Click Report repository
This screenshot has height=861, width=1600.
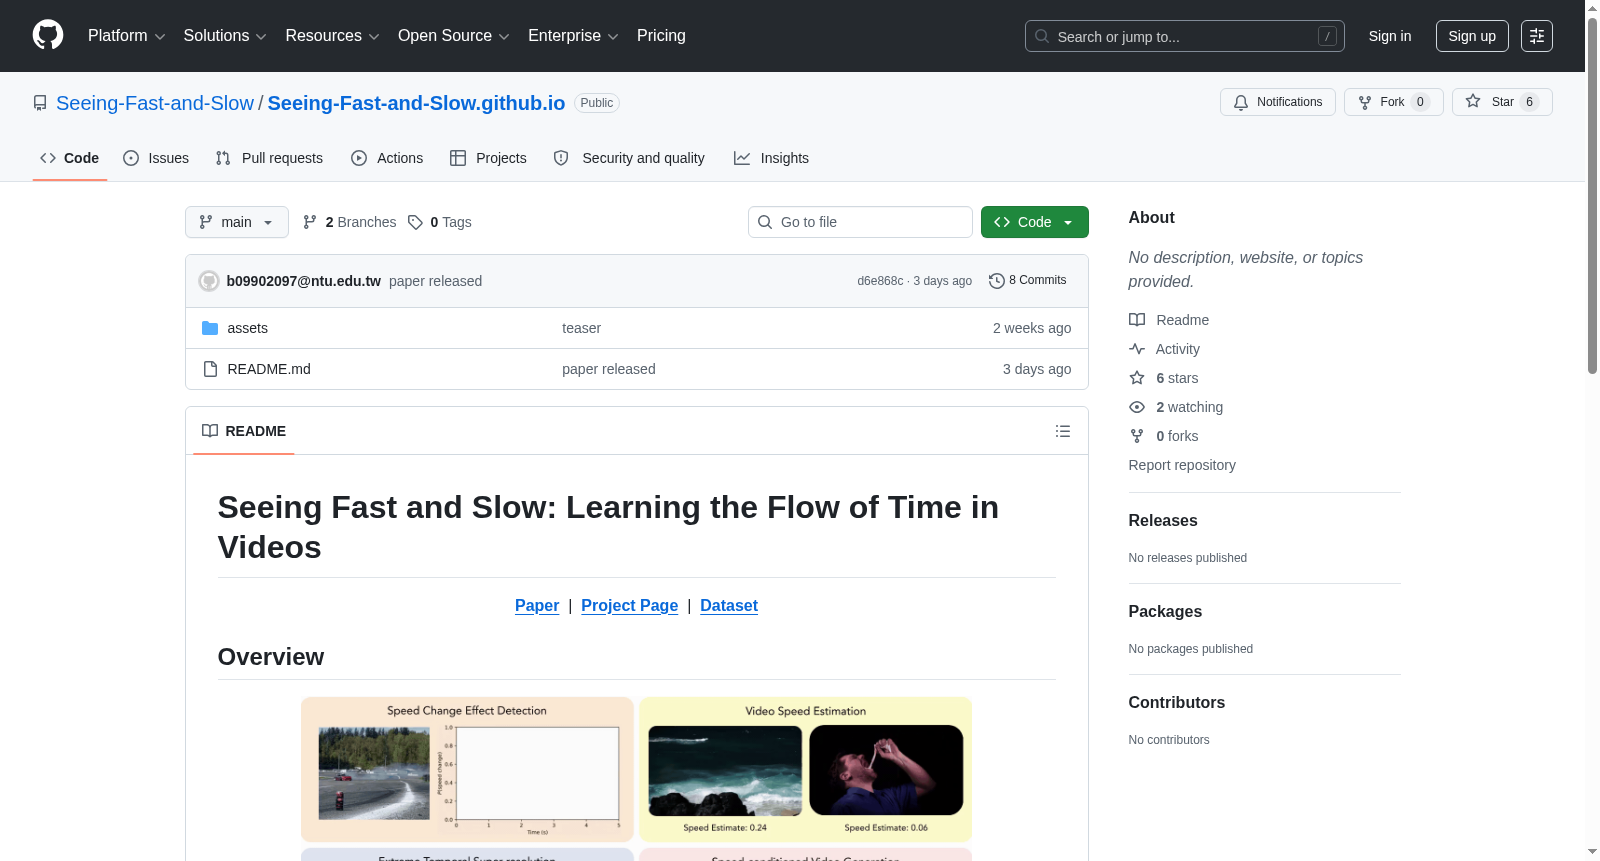point(1182,465)
